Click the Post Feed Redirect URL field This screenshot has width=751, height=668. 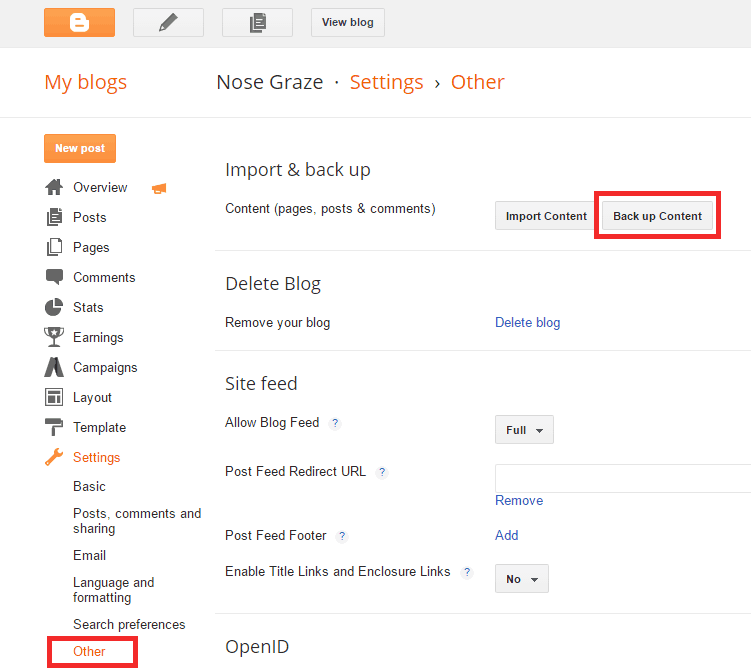(622, 478)
